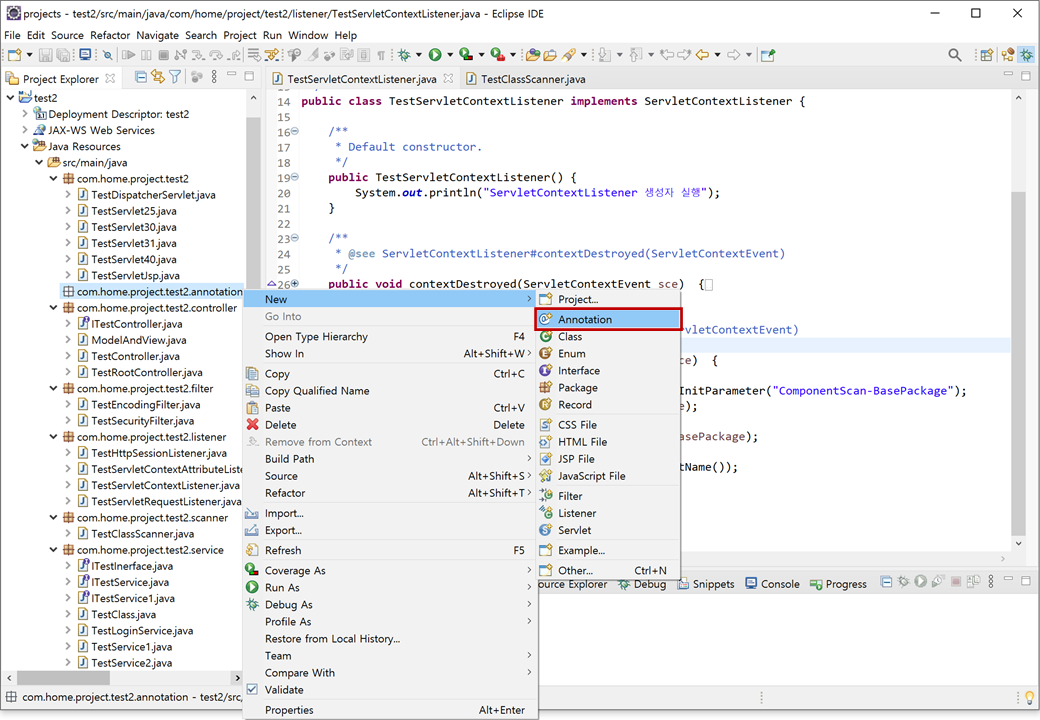Fold the constructor at line 19

(x=294, y=177)
